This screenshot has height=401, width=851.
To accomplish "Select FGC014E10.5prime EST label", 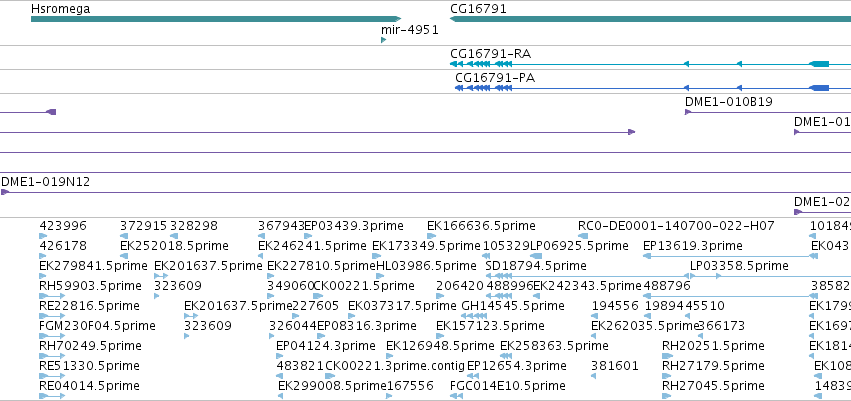I will pos(508,386).
